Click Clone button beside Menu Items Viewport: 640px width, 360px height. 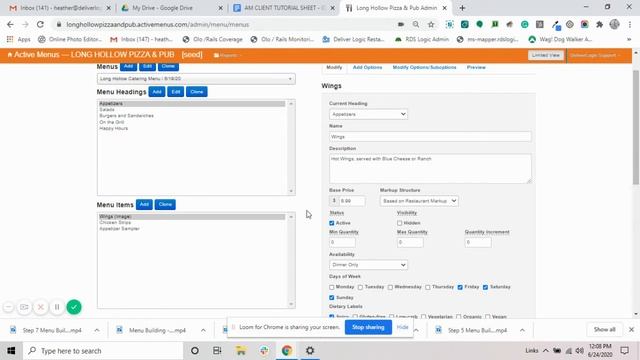(x=165, y=204)
